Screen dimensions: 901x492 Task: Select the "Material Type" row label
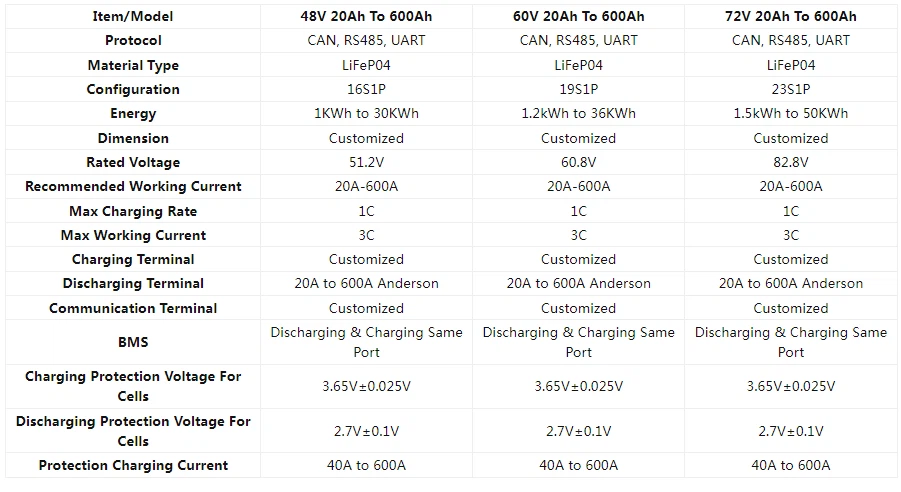pos(133,65)
